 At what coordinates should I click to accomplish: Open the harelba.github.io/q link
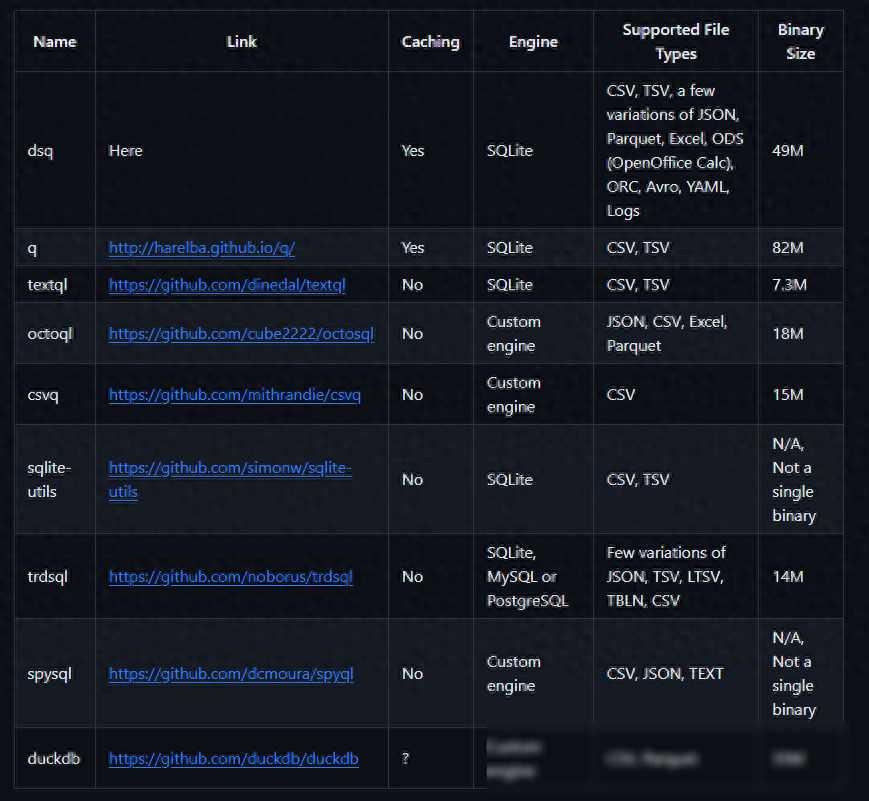[201, 248]
